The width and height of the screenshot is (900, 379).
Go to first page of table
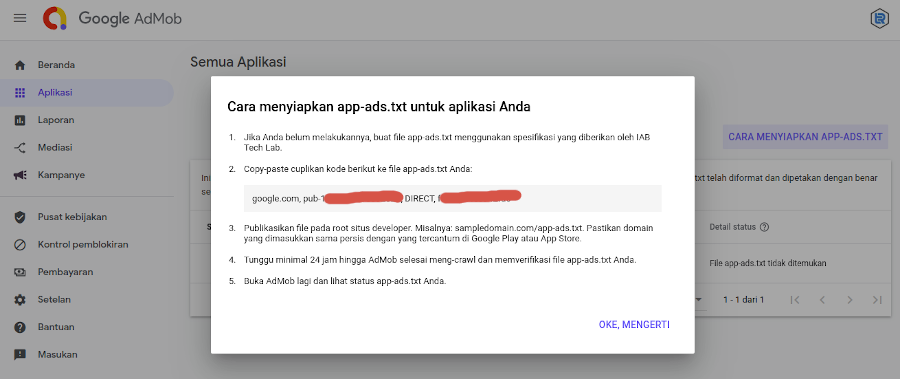click(795, 300)
